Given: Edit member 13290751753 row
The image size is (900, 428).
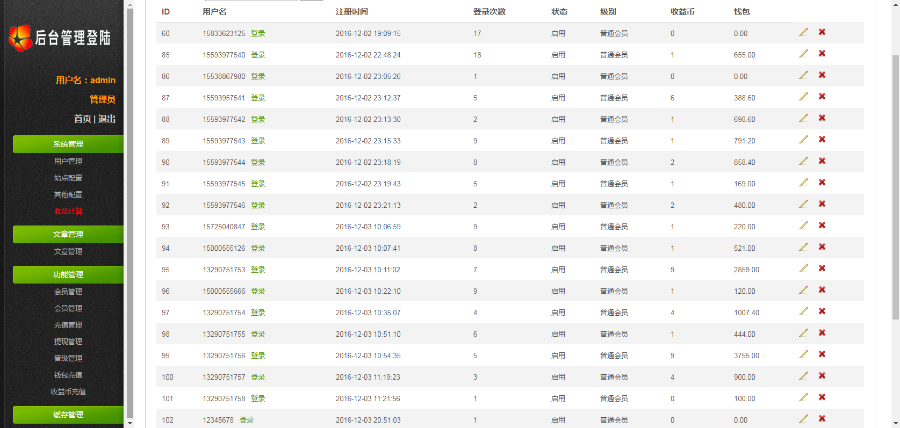Looking at the screenshot, I should pyautogui.click(x=803, y=268).
